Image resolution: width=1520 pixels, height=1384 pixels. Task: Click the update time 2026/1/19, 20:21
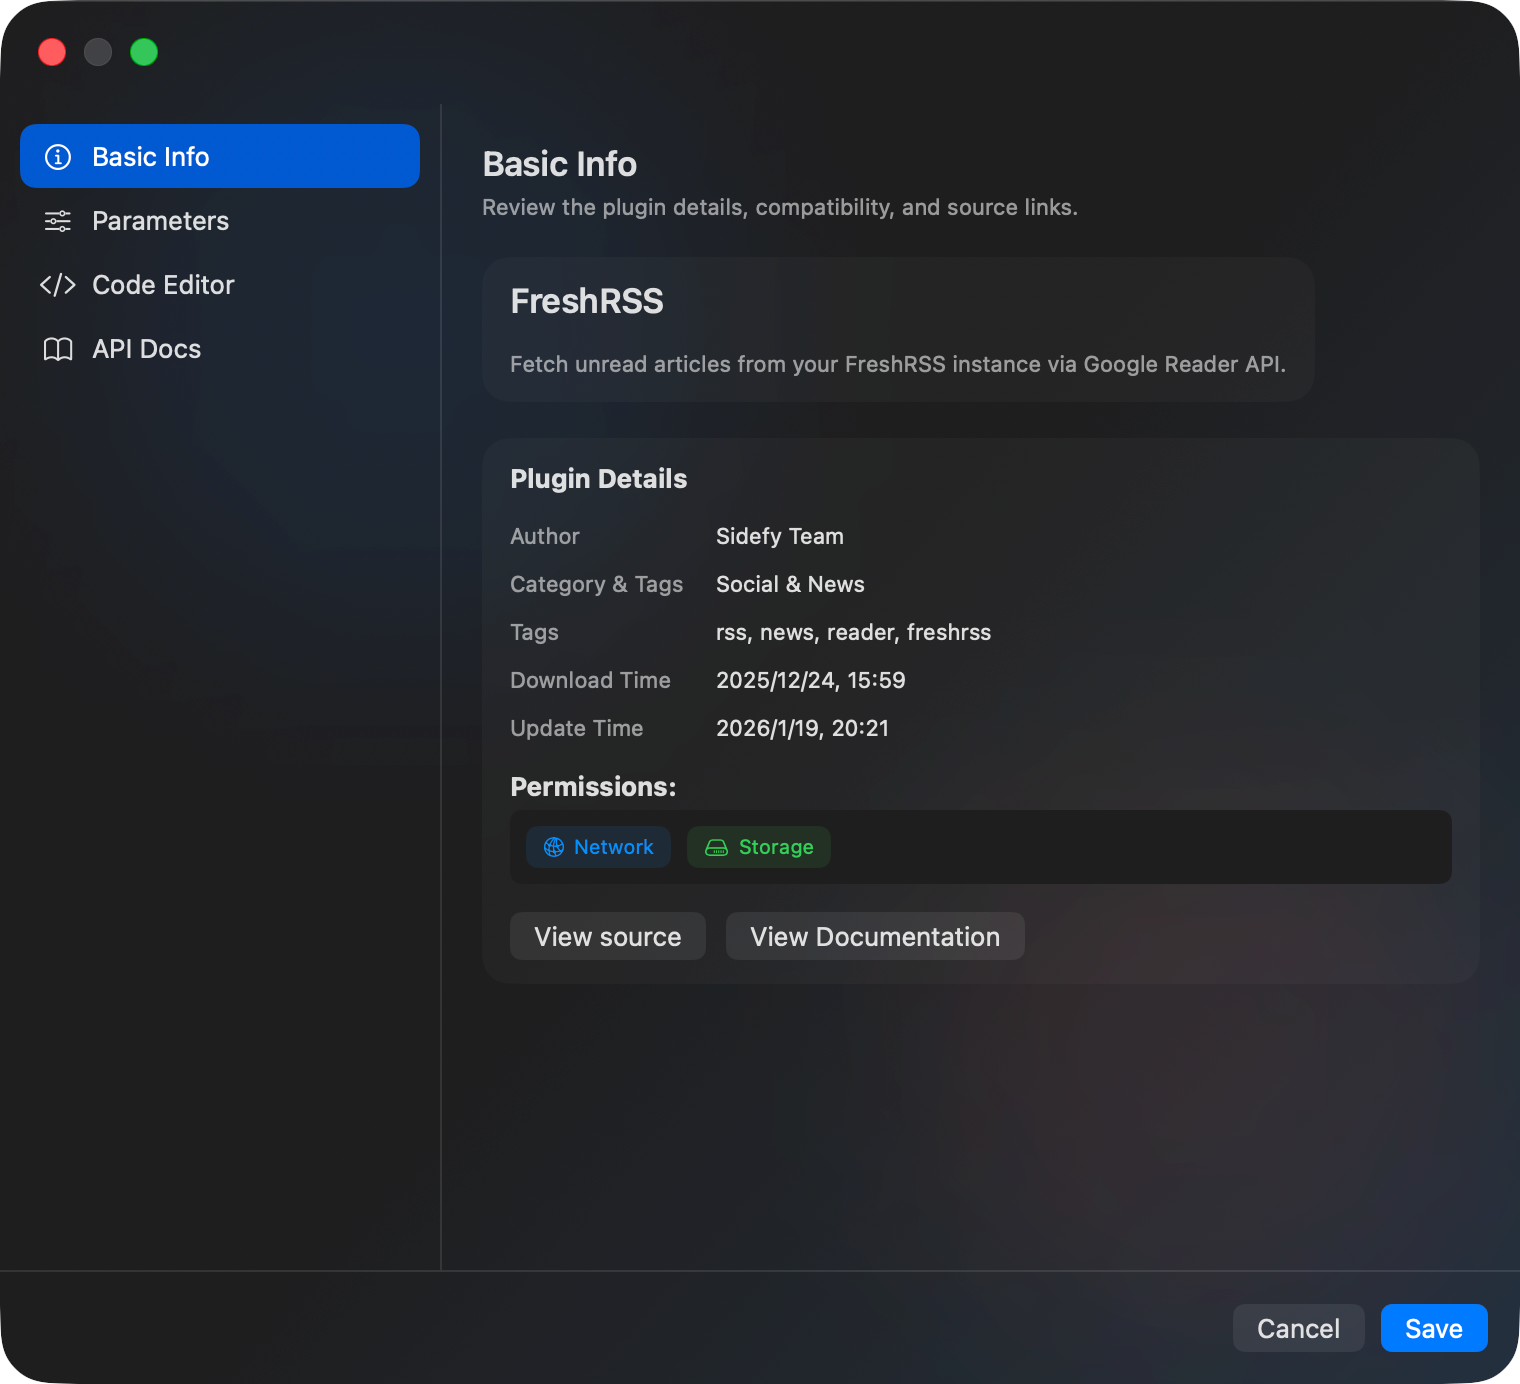coord(802,728)
